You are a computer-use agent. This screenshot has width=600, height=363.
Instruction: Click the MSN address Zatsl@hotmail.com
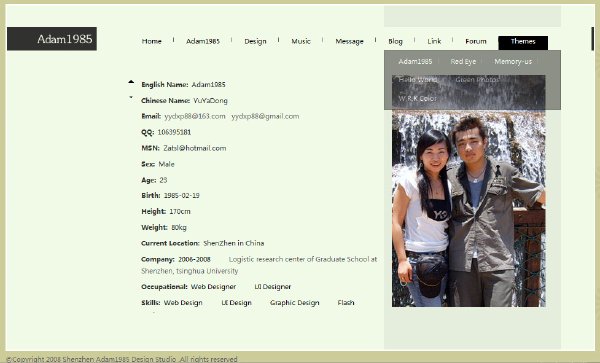195,148
